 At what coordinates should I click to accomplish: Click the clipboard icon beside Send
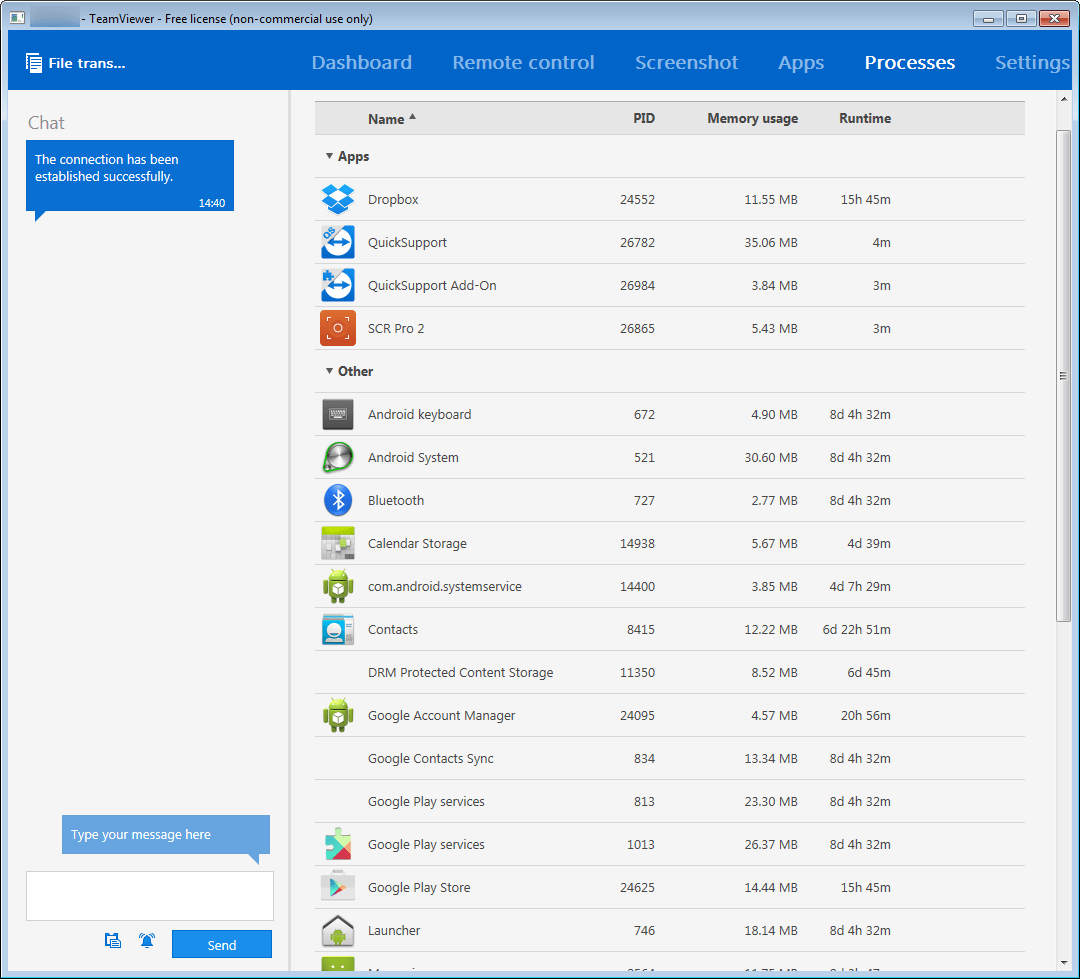[113, 940]
